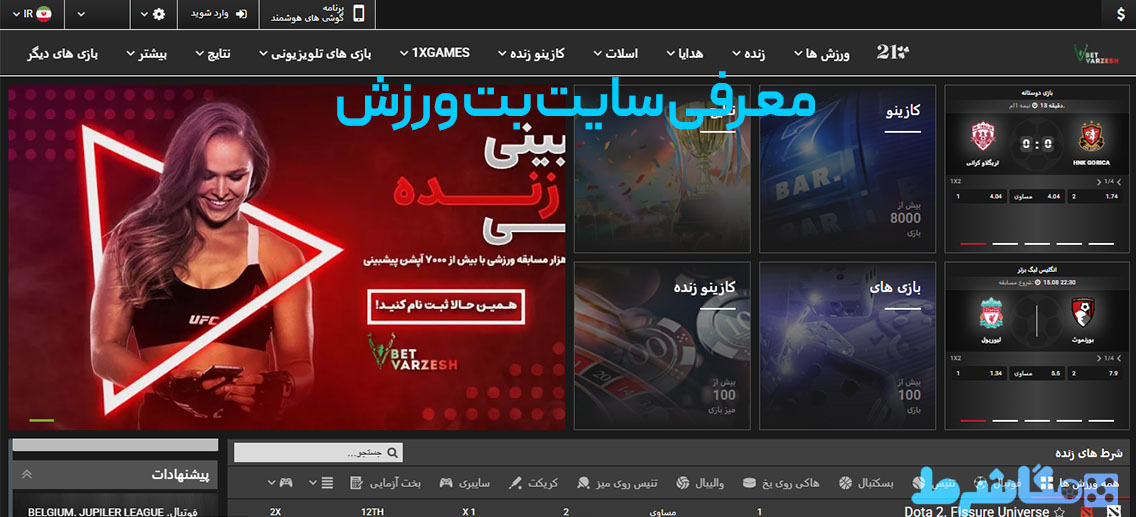
Task: Expand the بیشتر more menu
Action: (x=147, y=54)
